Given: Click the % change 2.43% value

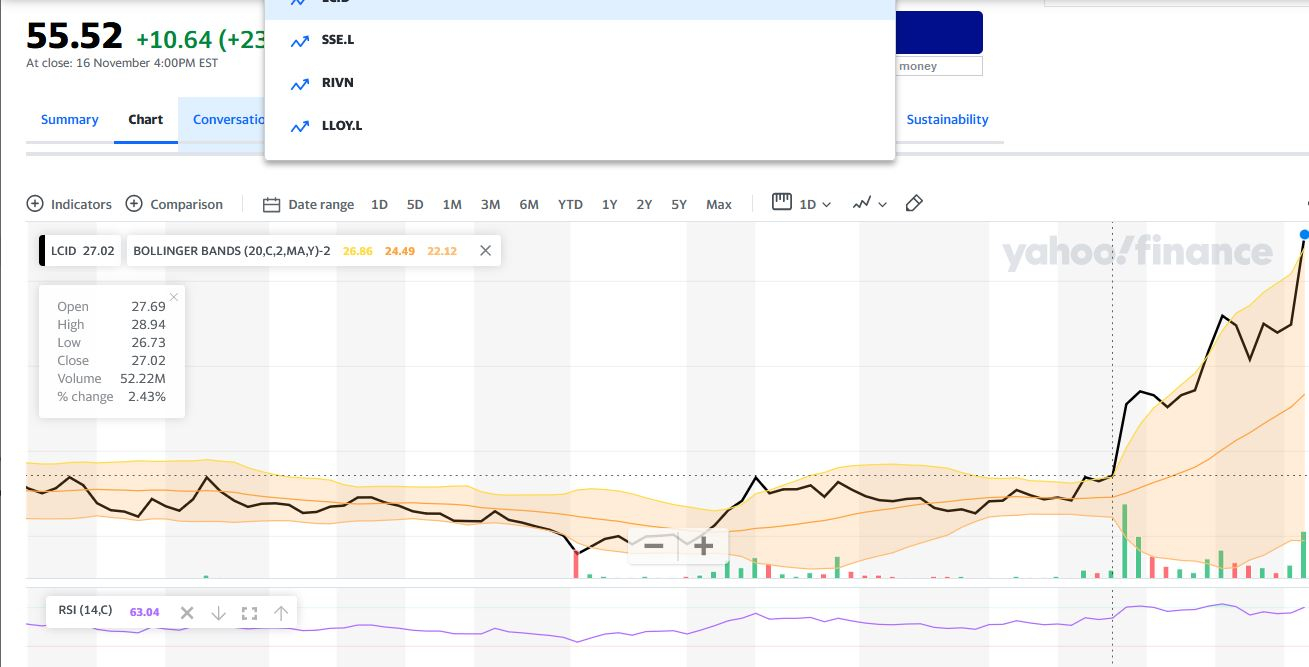Looking at the screenshot, I should [x=147, y=396].
